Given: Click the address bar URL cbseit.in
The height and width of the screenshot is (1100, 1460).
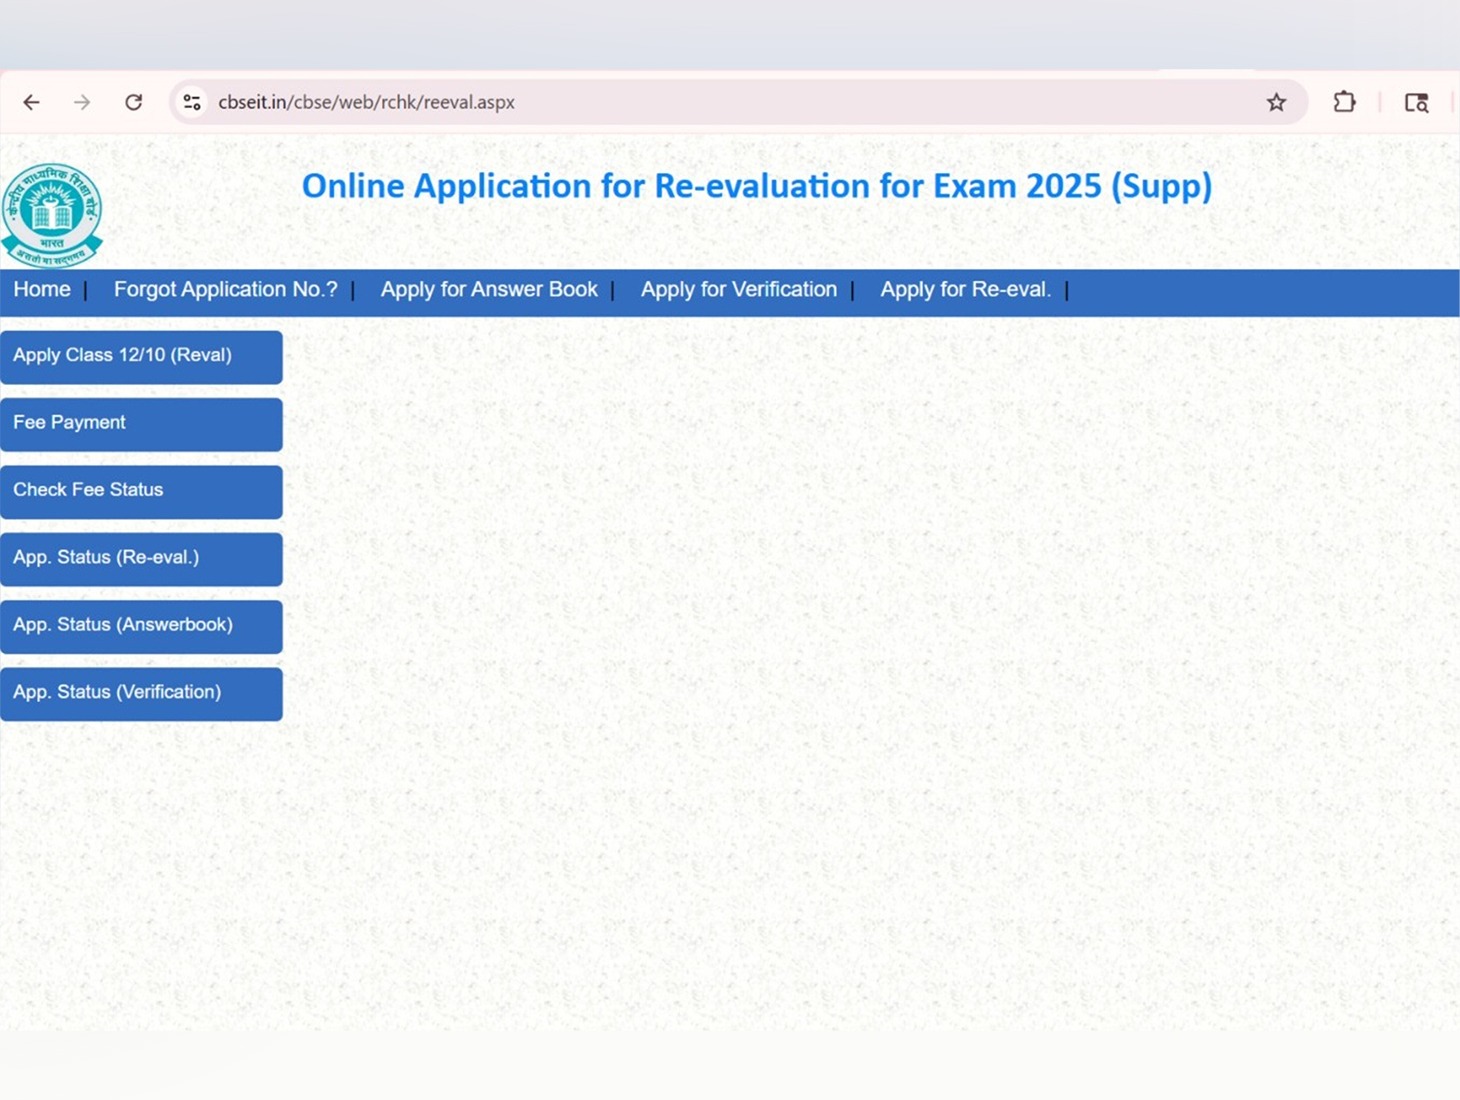Looking at the screenshot, I should [366, 102].
